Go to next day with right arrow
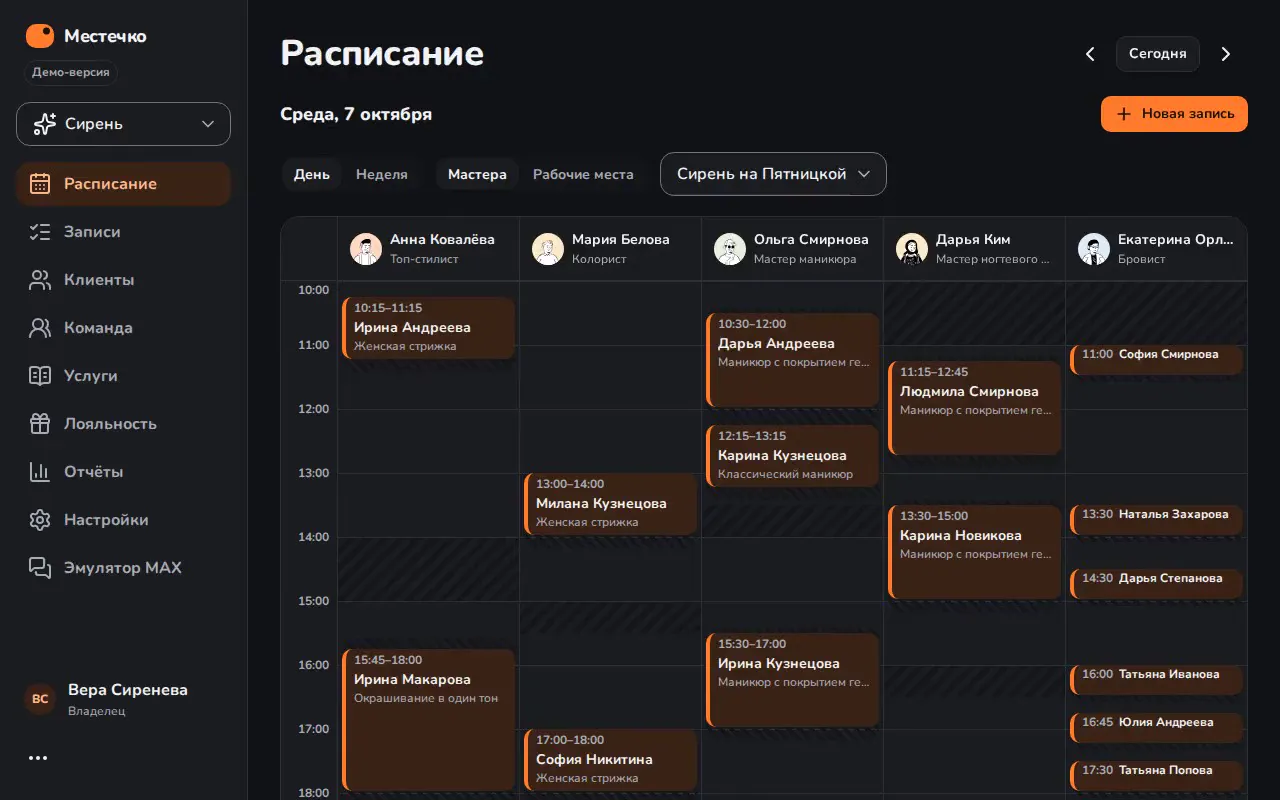This screenshot has height=800, width=1280. click(x=1226, y=54)
